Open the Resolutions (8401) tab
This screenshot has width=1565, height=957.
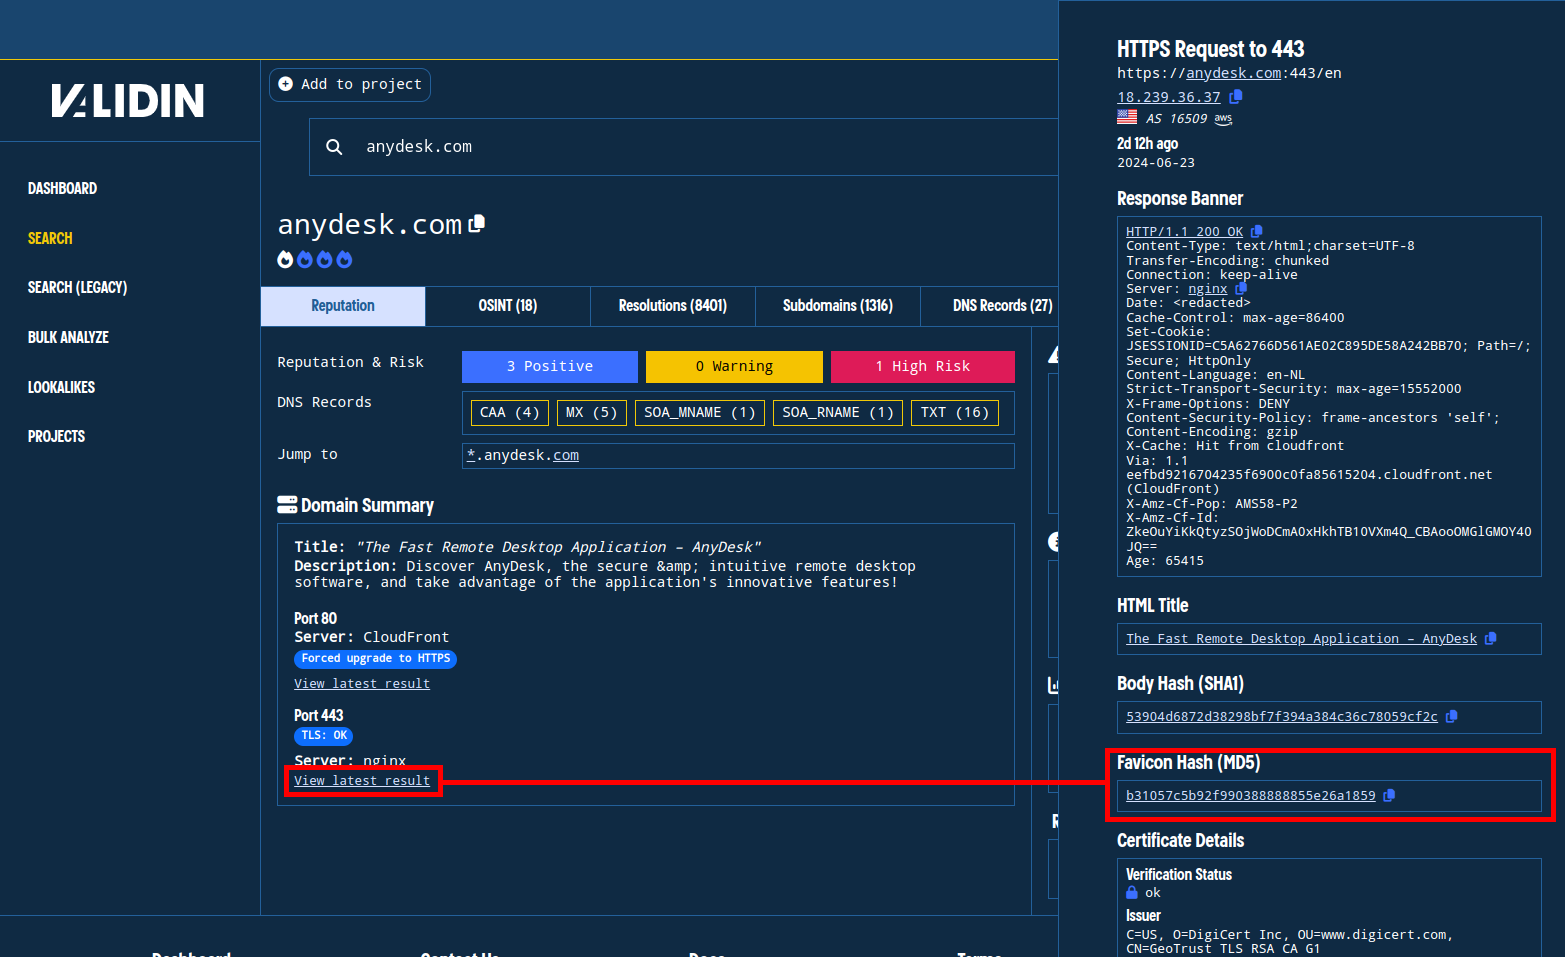tap(673, 306)
